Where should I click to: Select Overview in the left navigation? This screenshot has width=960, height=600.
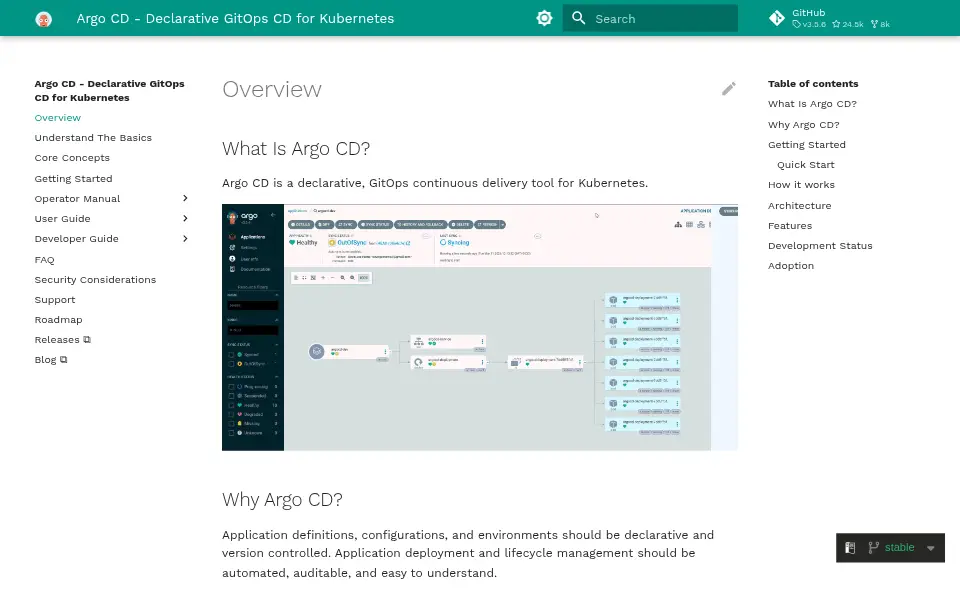tap(58, 118)
